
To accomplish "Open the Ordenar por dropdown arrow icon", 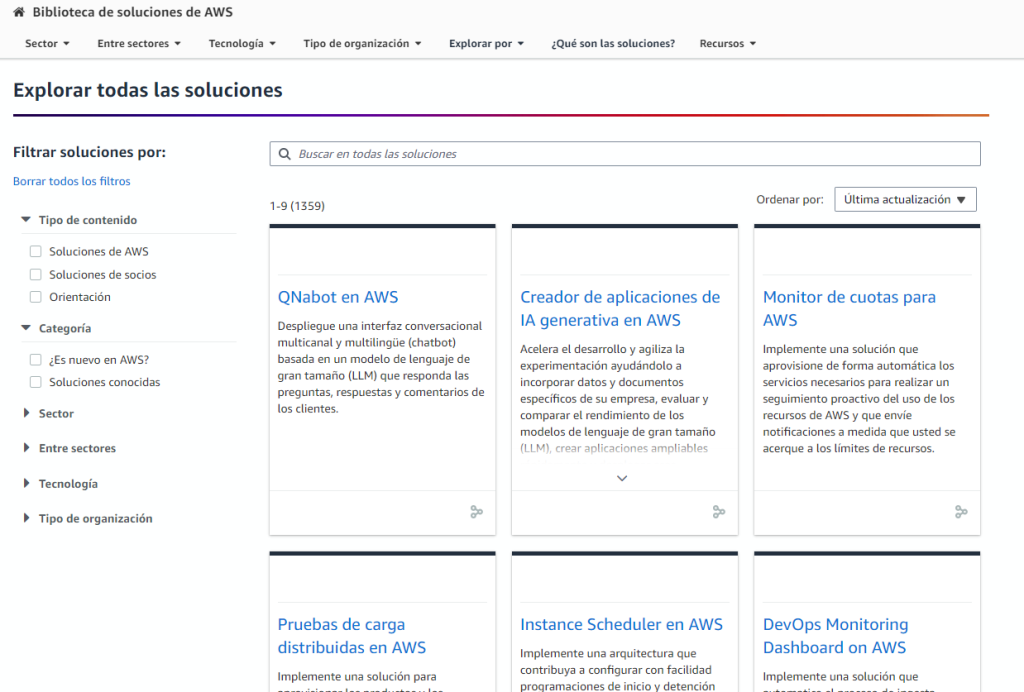I will click(x=963, y=199).
